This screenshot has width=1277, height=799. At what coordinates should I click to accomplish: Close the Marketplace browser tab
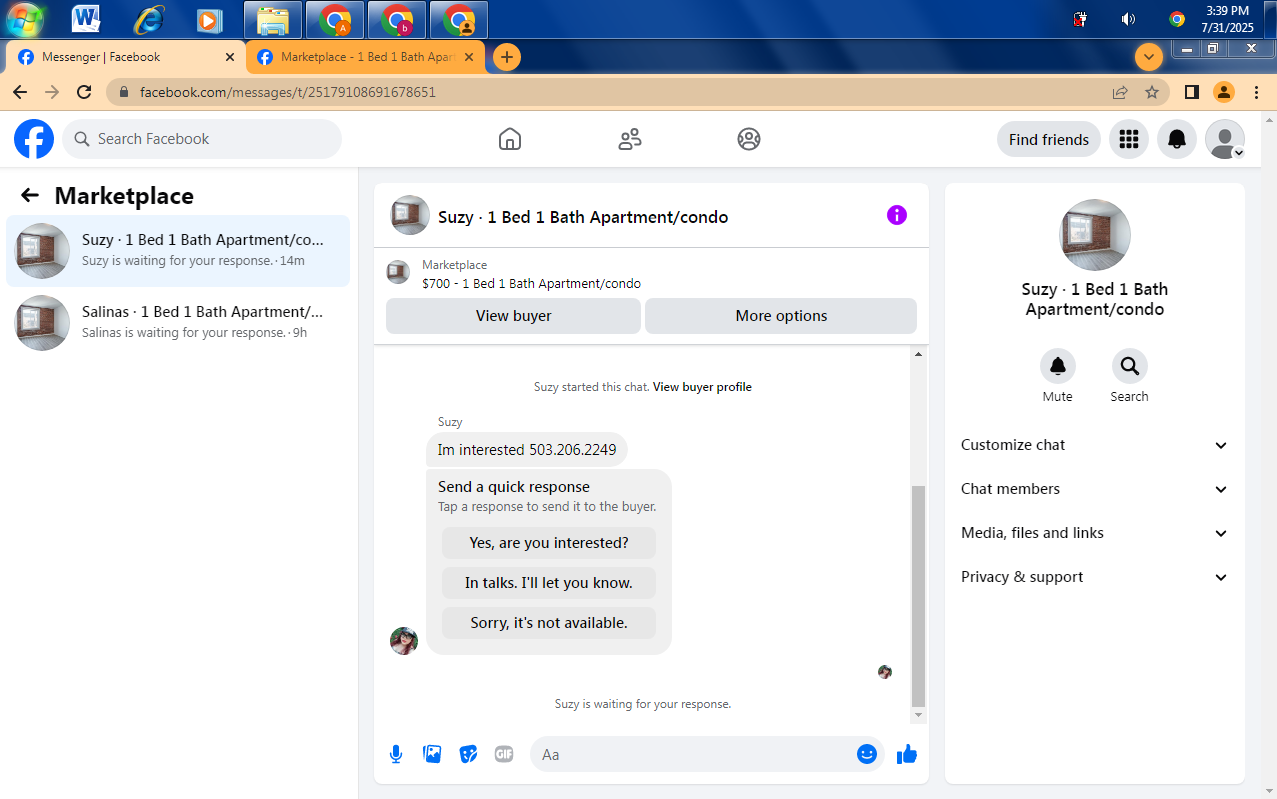[x=470, y=57]
